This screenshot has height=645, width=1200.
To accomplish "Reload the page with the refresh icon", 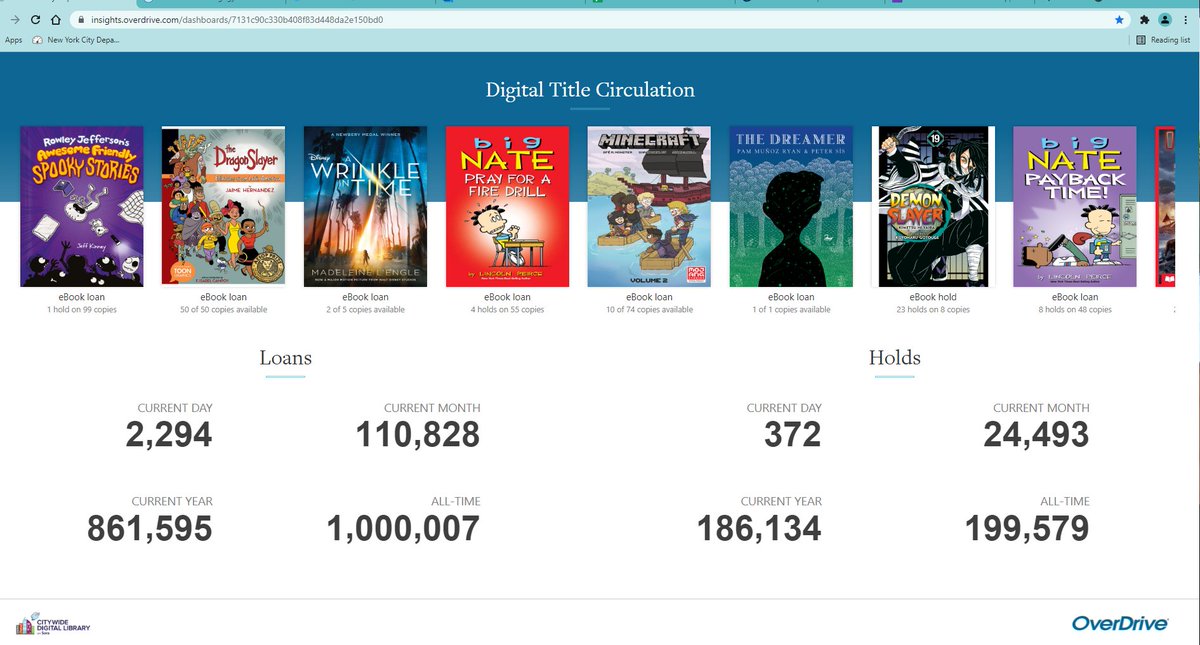I will (x=35, y=19).
